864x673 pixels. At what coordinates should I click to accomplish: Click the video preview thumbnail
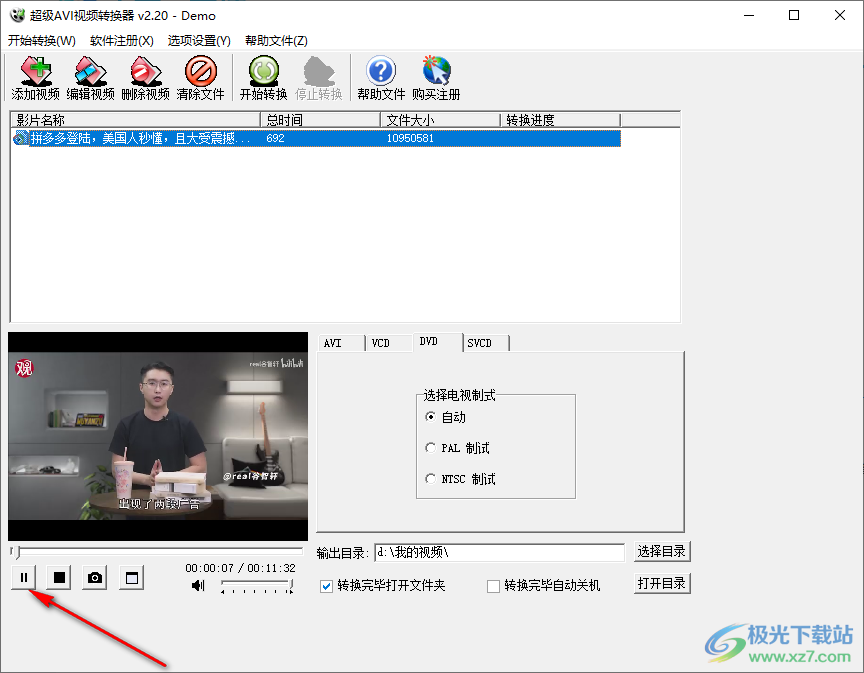click(158, 436)
